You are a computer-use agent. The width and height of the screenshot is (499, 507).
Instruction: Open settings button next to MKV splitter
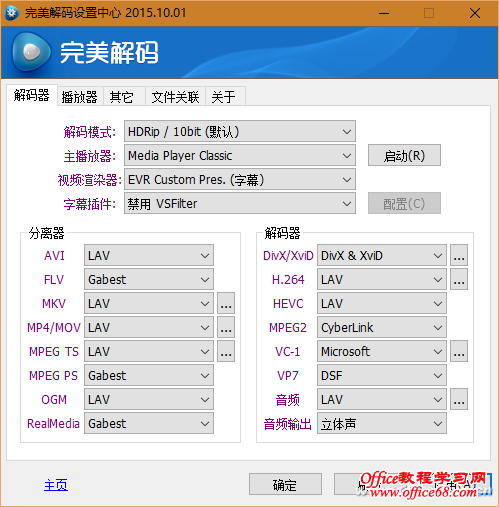tap(226, 303)
